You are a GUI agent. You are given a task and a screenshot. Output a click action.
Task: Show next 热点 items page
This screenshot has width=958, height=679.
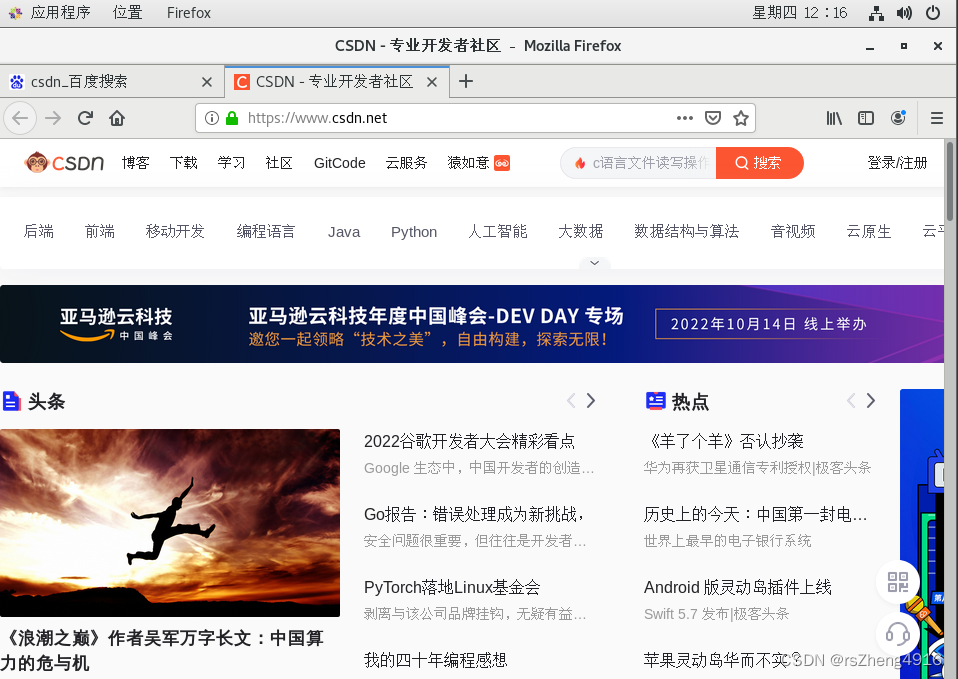click(x=871, y=401)
